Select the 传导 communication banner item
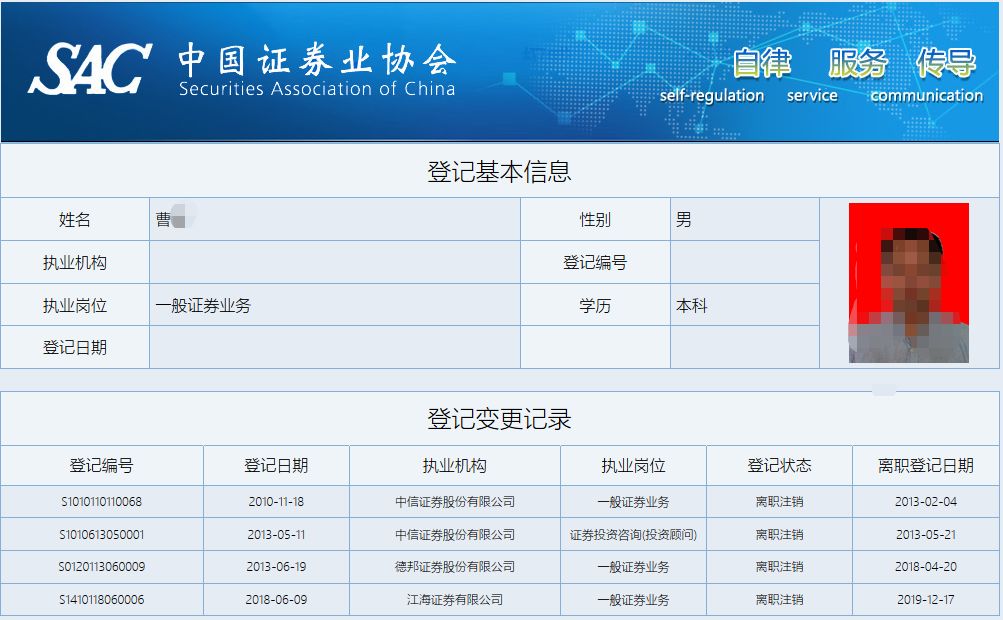This screenshot has width=1003, height=620. point(945,64)
